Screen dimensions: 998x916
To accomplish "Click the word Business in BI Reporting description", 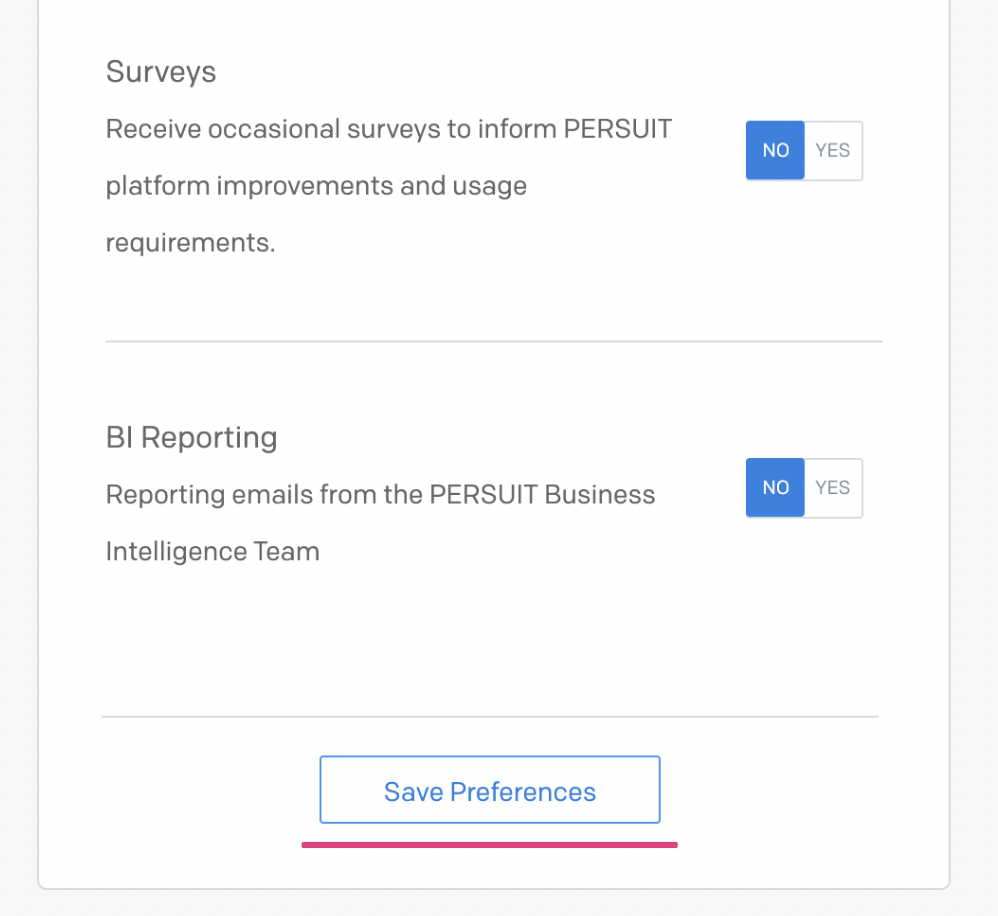I will 600,495.
